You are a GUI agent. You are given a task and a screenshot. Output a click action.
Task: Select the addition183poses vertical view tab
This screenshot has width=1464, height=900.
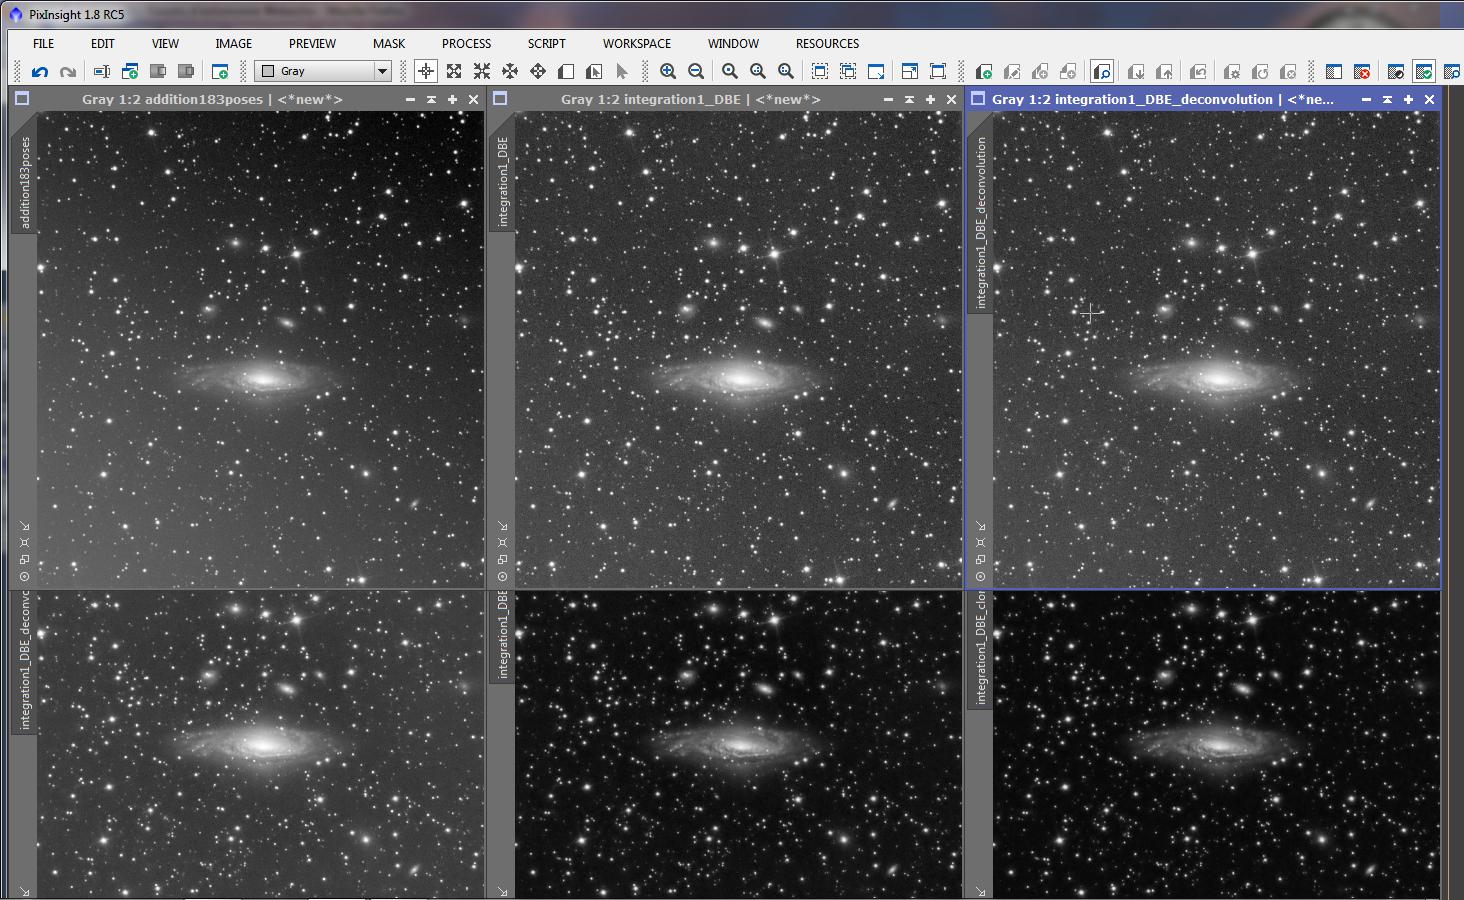(x=25, y=182)
